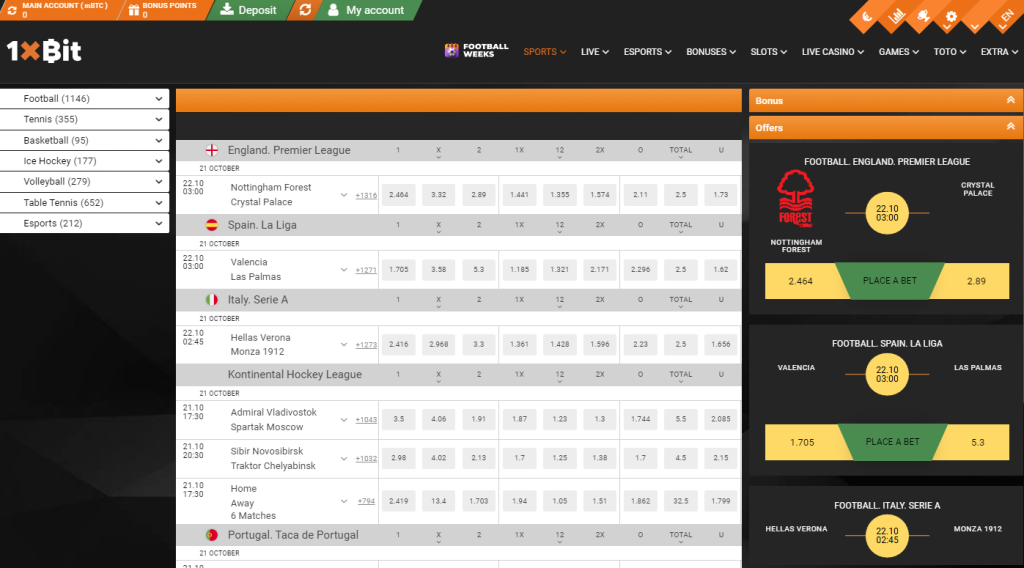
Task: Place a bet on Valencia vs Las Palmas offer
Action: point(892,442)
